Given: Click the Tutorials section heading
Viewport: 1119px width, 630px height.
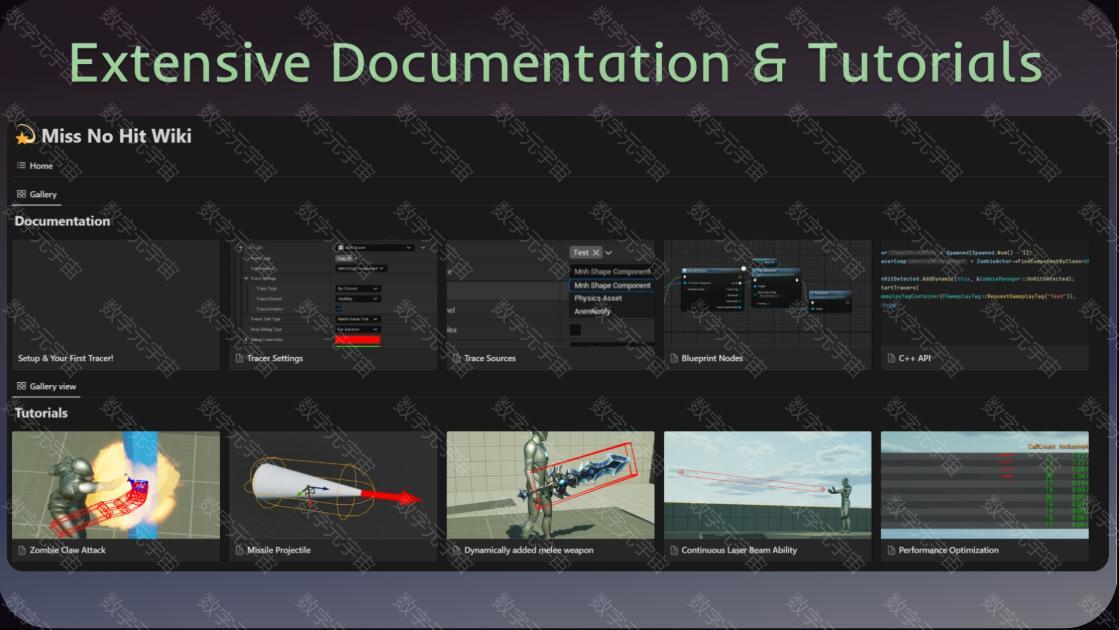Looking at the screenshot, I should (41, 413).
